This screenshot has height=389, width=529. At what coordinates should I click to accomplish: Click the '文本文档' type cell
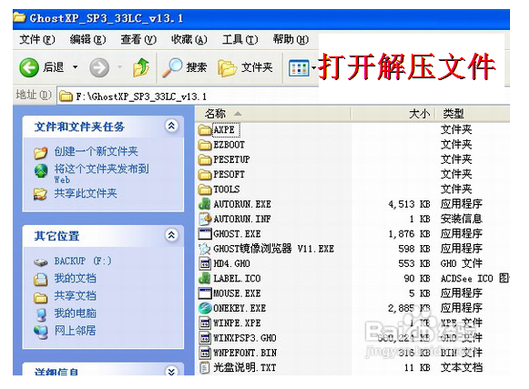(461, 367)
